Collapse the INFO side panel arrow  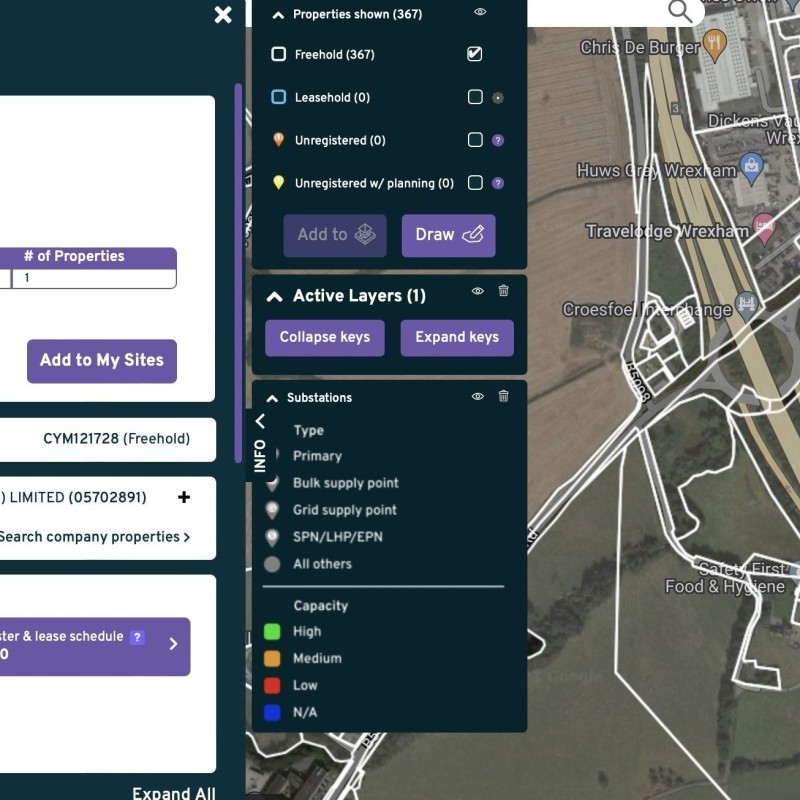[260, 421]
